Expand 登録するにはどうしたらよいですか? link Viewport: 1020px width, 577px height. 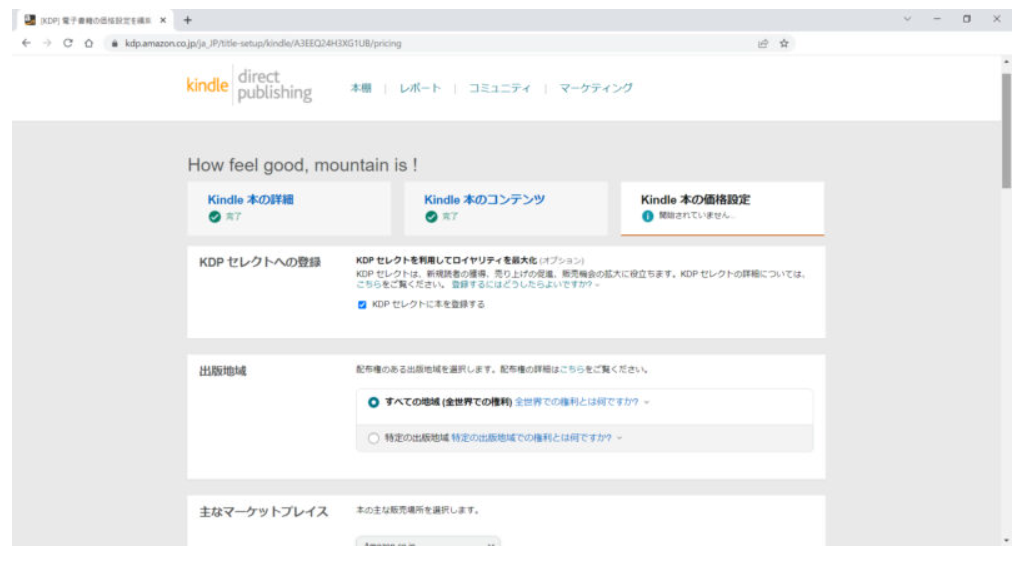(525, 284)
